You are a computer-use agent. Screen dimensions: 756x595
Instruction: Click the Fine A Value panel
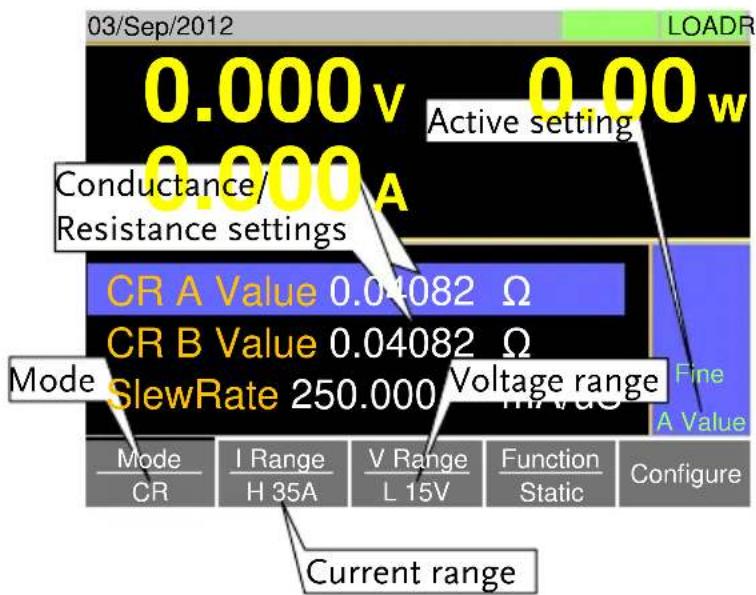[x=702, y=340]
